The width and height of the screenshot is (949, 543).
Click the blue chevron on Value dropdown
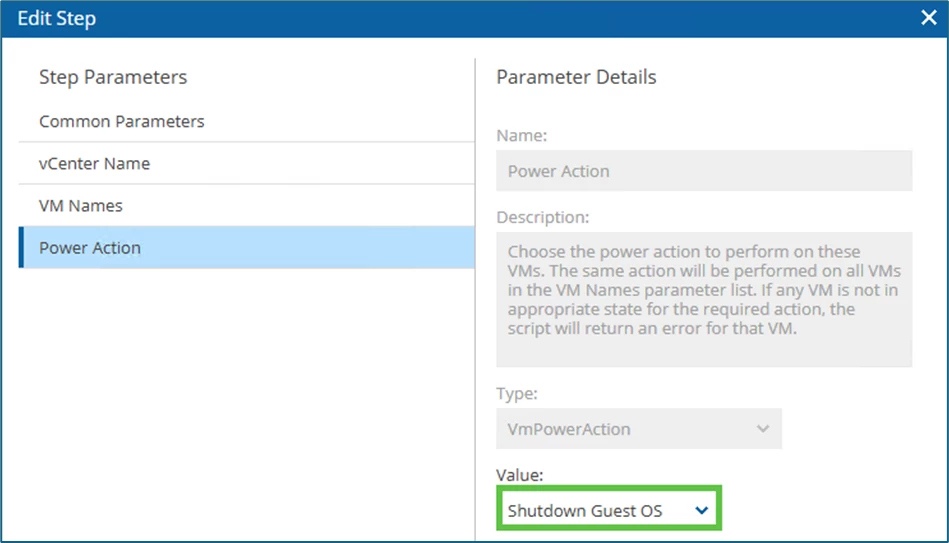click(701, 510)
